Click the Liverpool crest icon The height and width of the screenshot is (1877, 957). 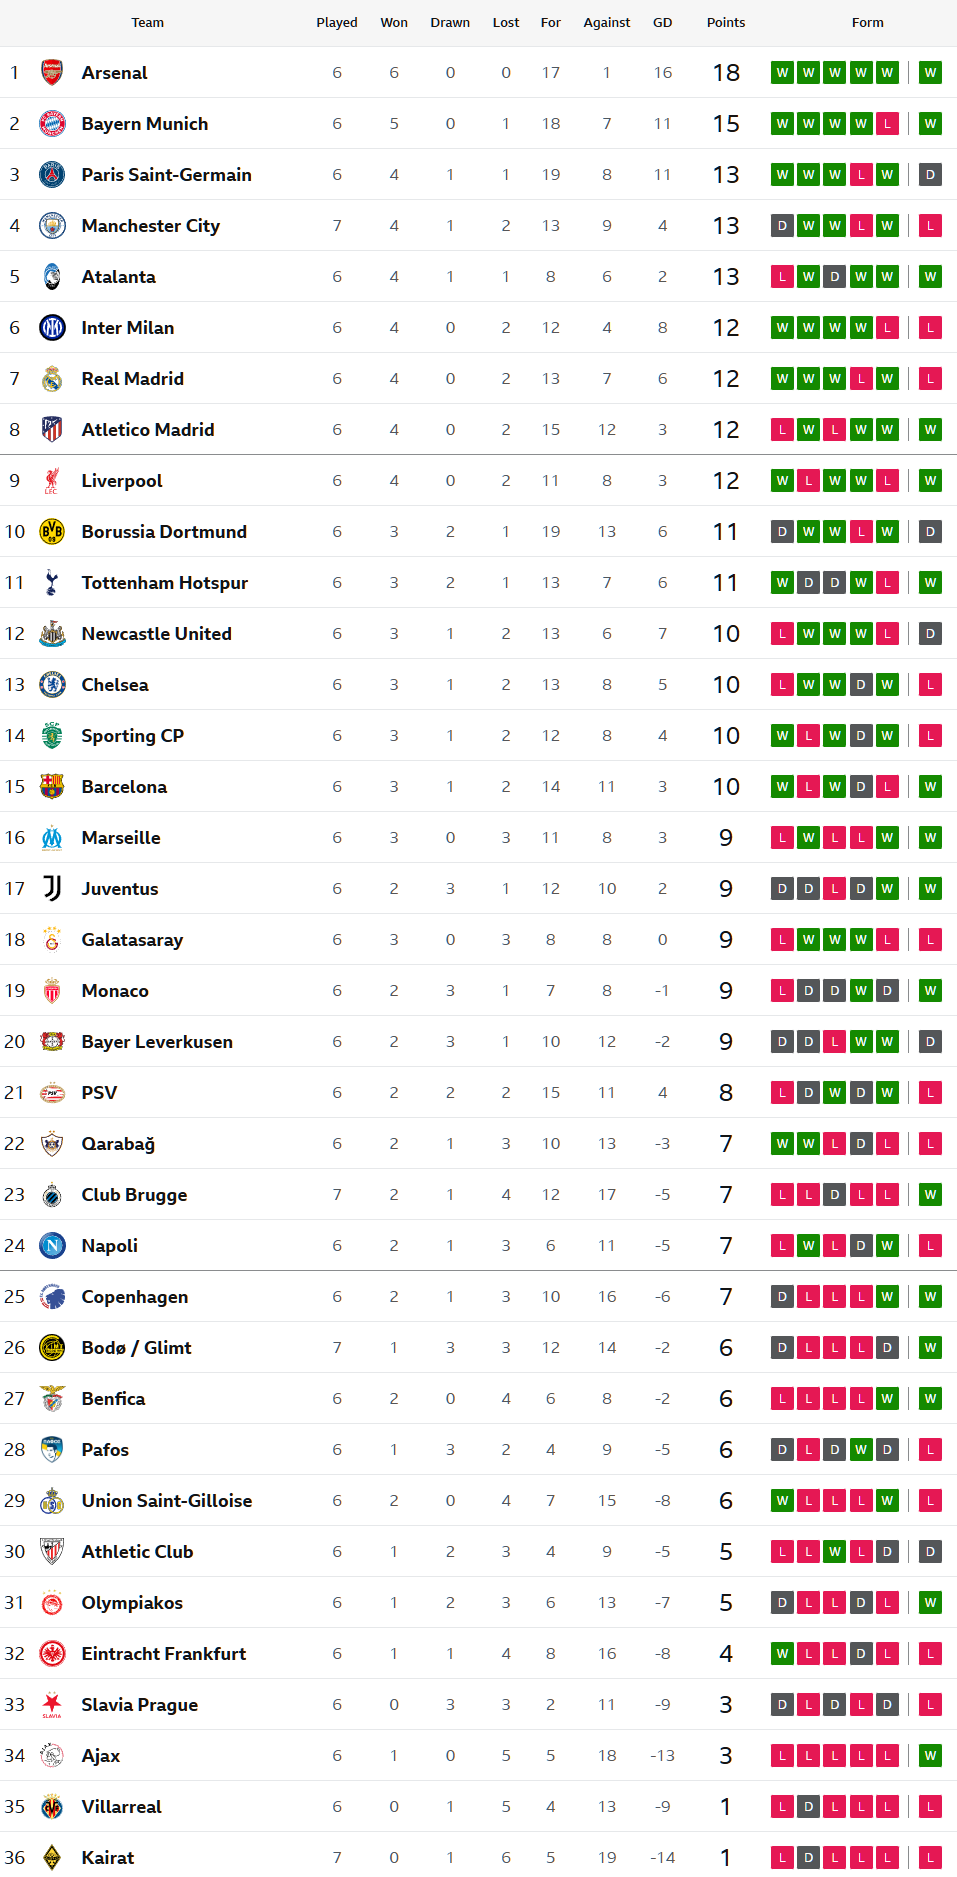[52, 480]
